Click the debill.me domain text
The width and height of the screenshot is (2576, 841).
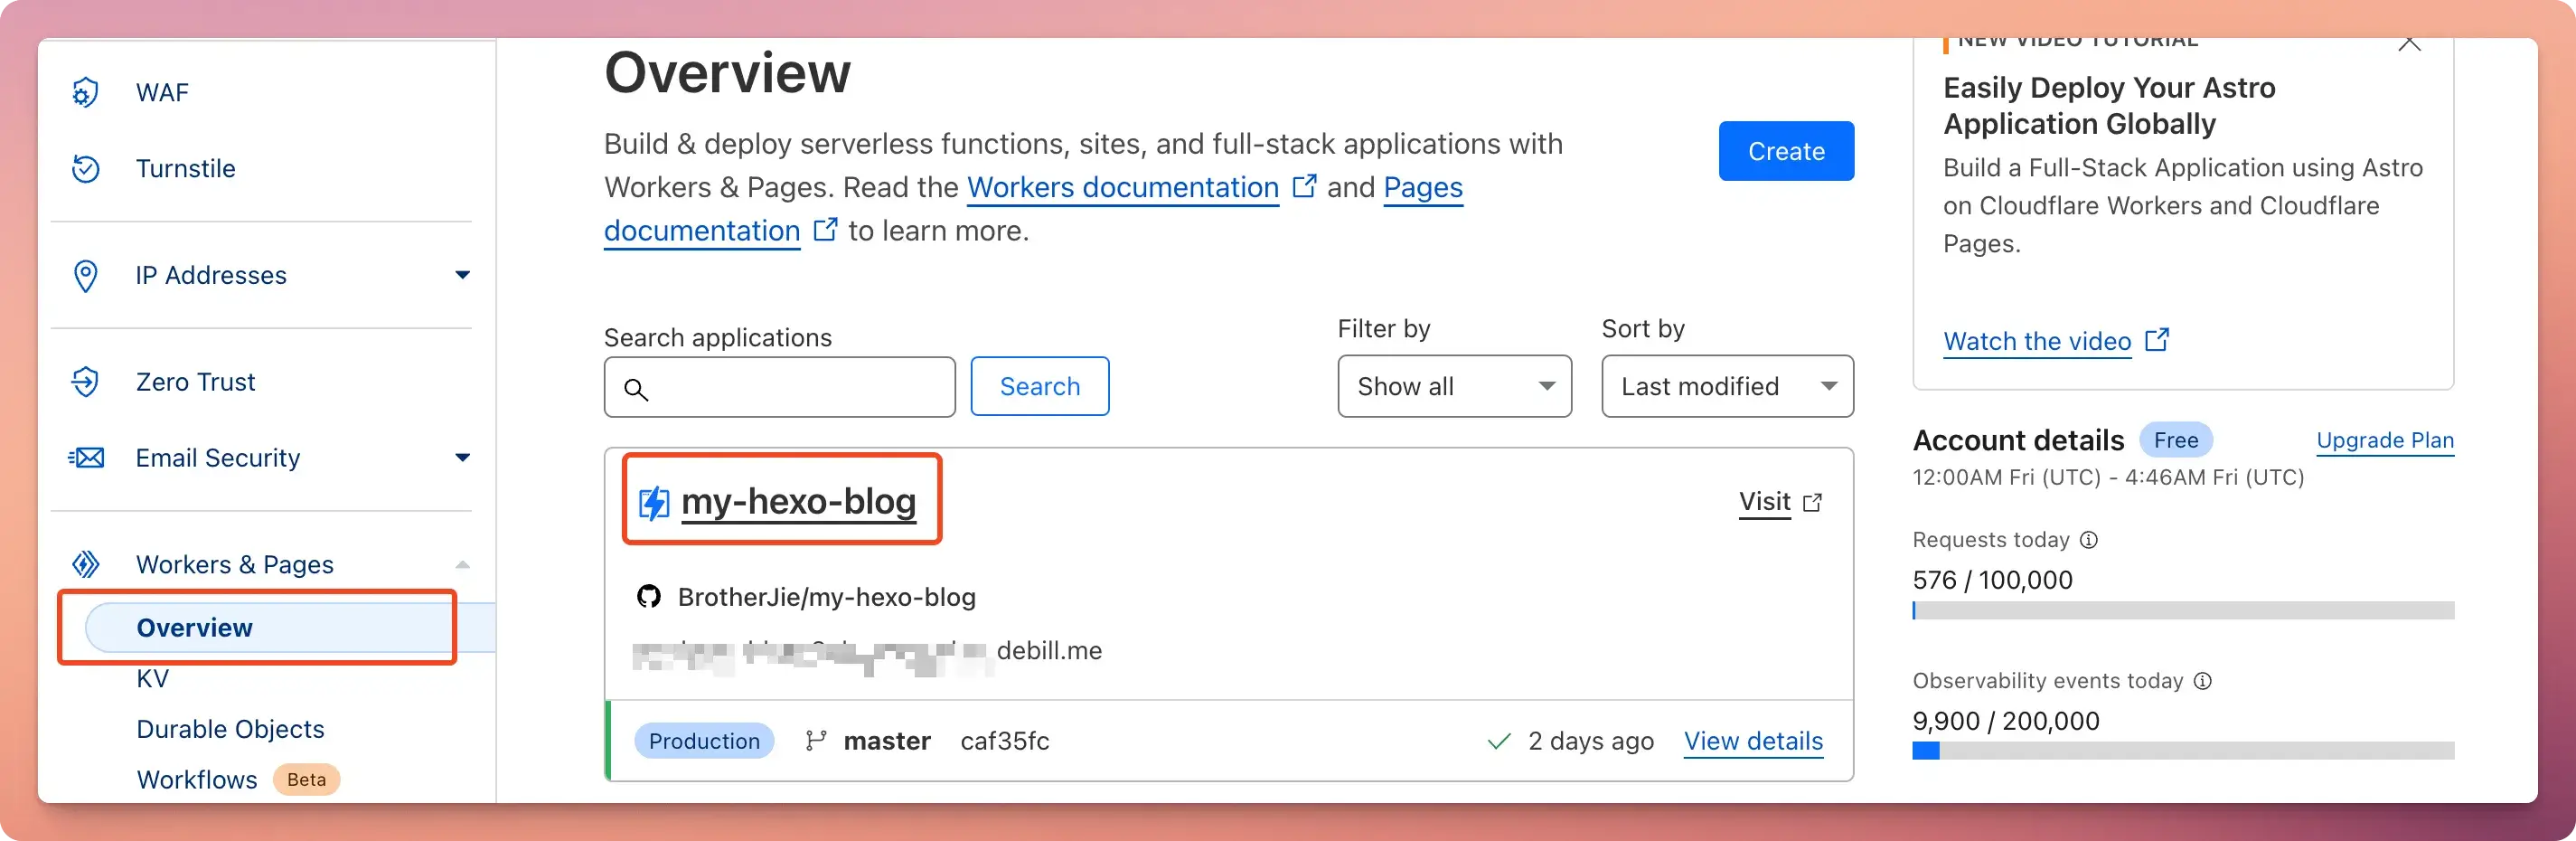pyautogui.click(x=1049, y=651)
